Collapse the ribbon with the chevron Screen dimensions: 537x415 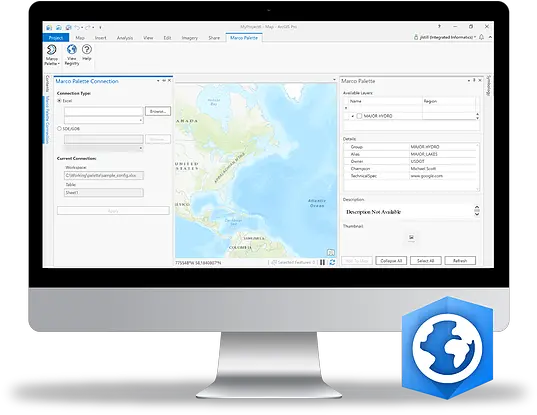pos(490,37)
